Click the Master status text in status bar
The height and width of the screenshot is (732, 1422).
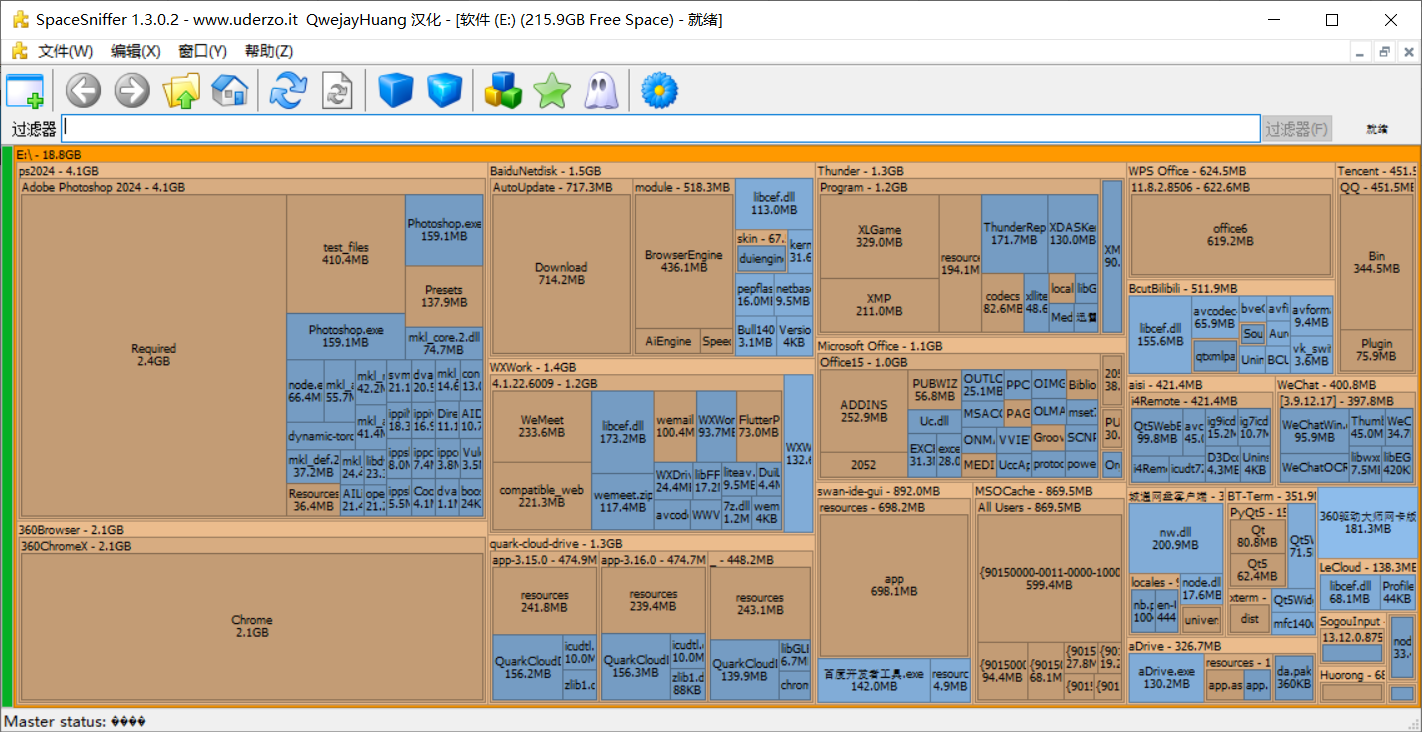point(76,721)
